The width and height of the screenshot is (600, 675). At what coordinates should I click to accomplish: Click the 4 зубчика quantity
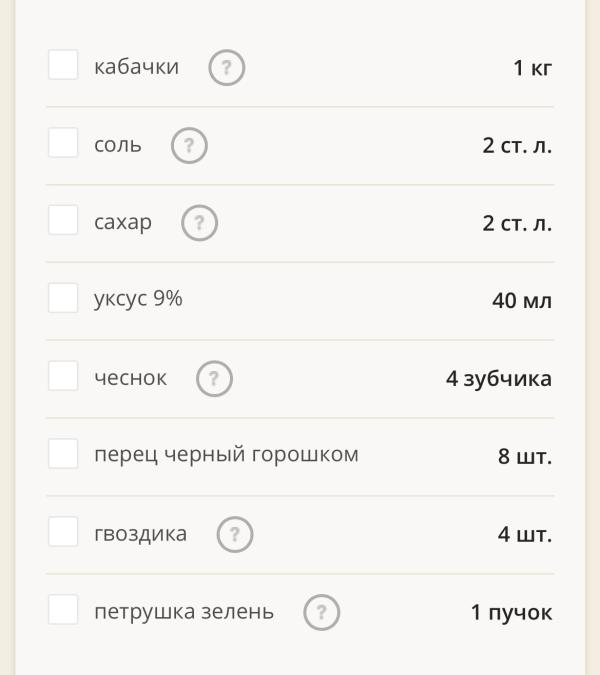[x=499, y=379]
